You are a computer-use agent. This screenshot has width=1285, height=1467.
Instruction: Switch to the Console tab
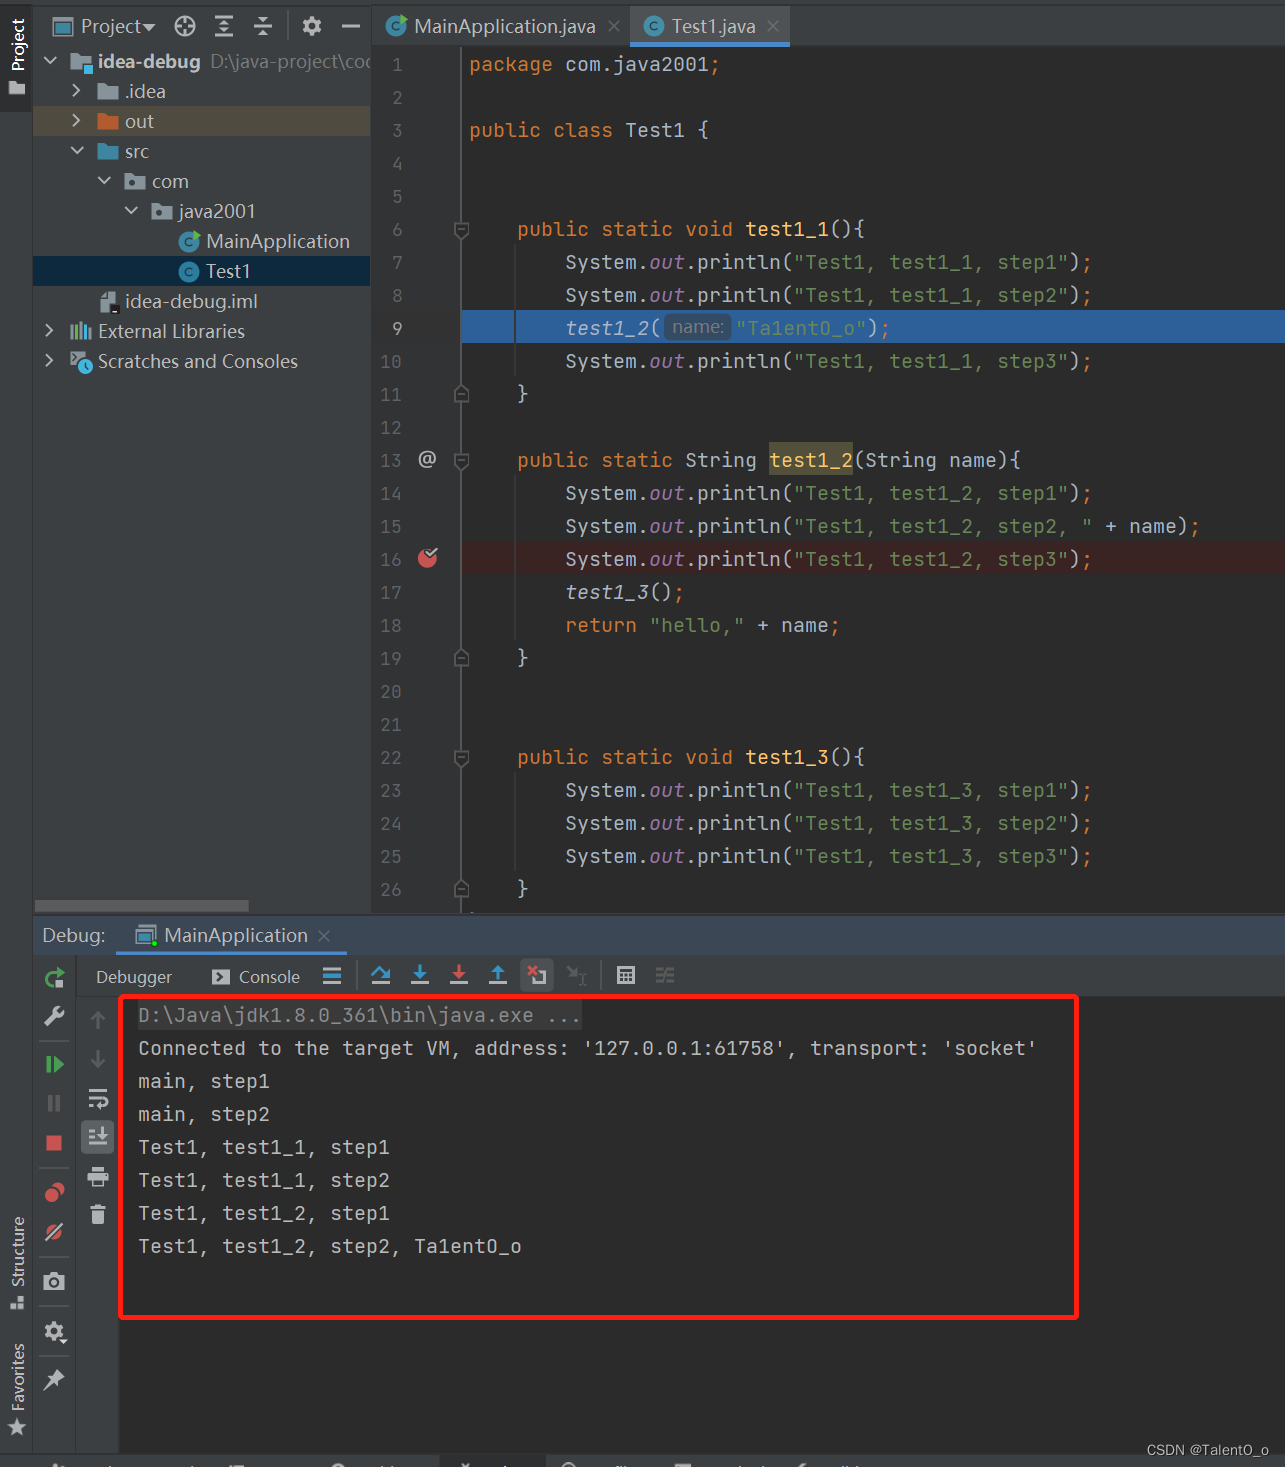click(256, 977)
